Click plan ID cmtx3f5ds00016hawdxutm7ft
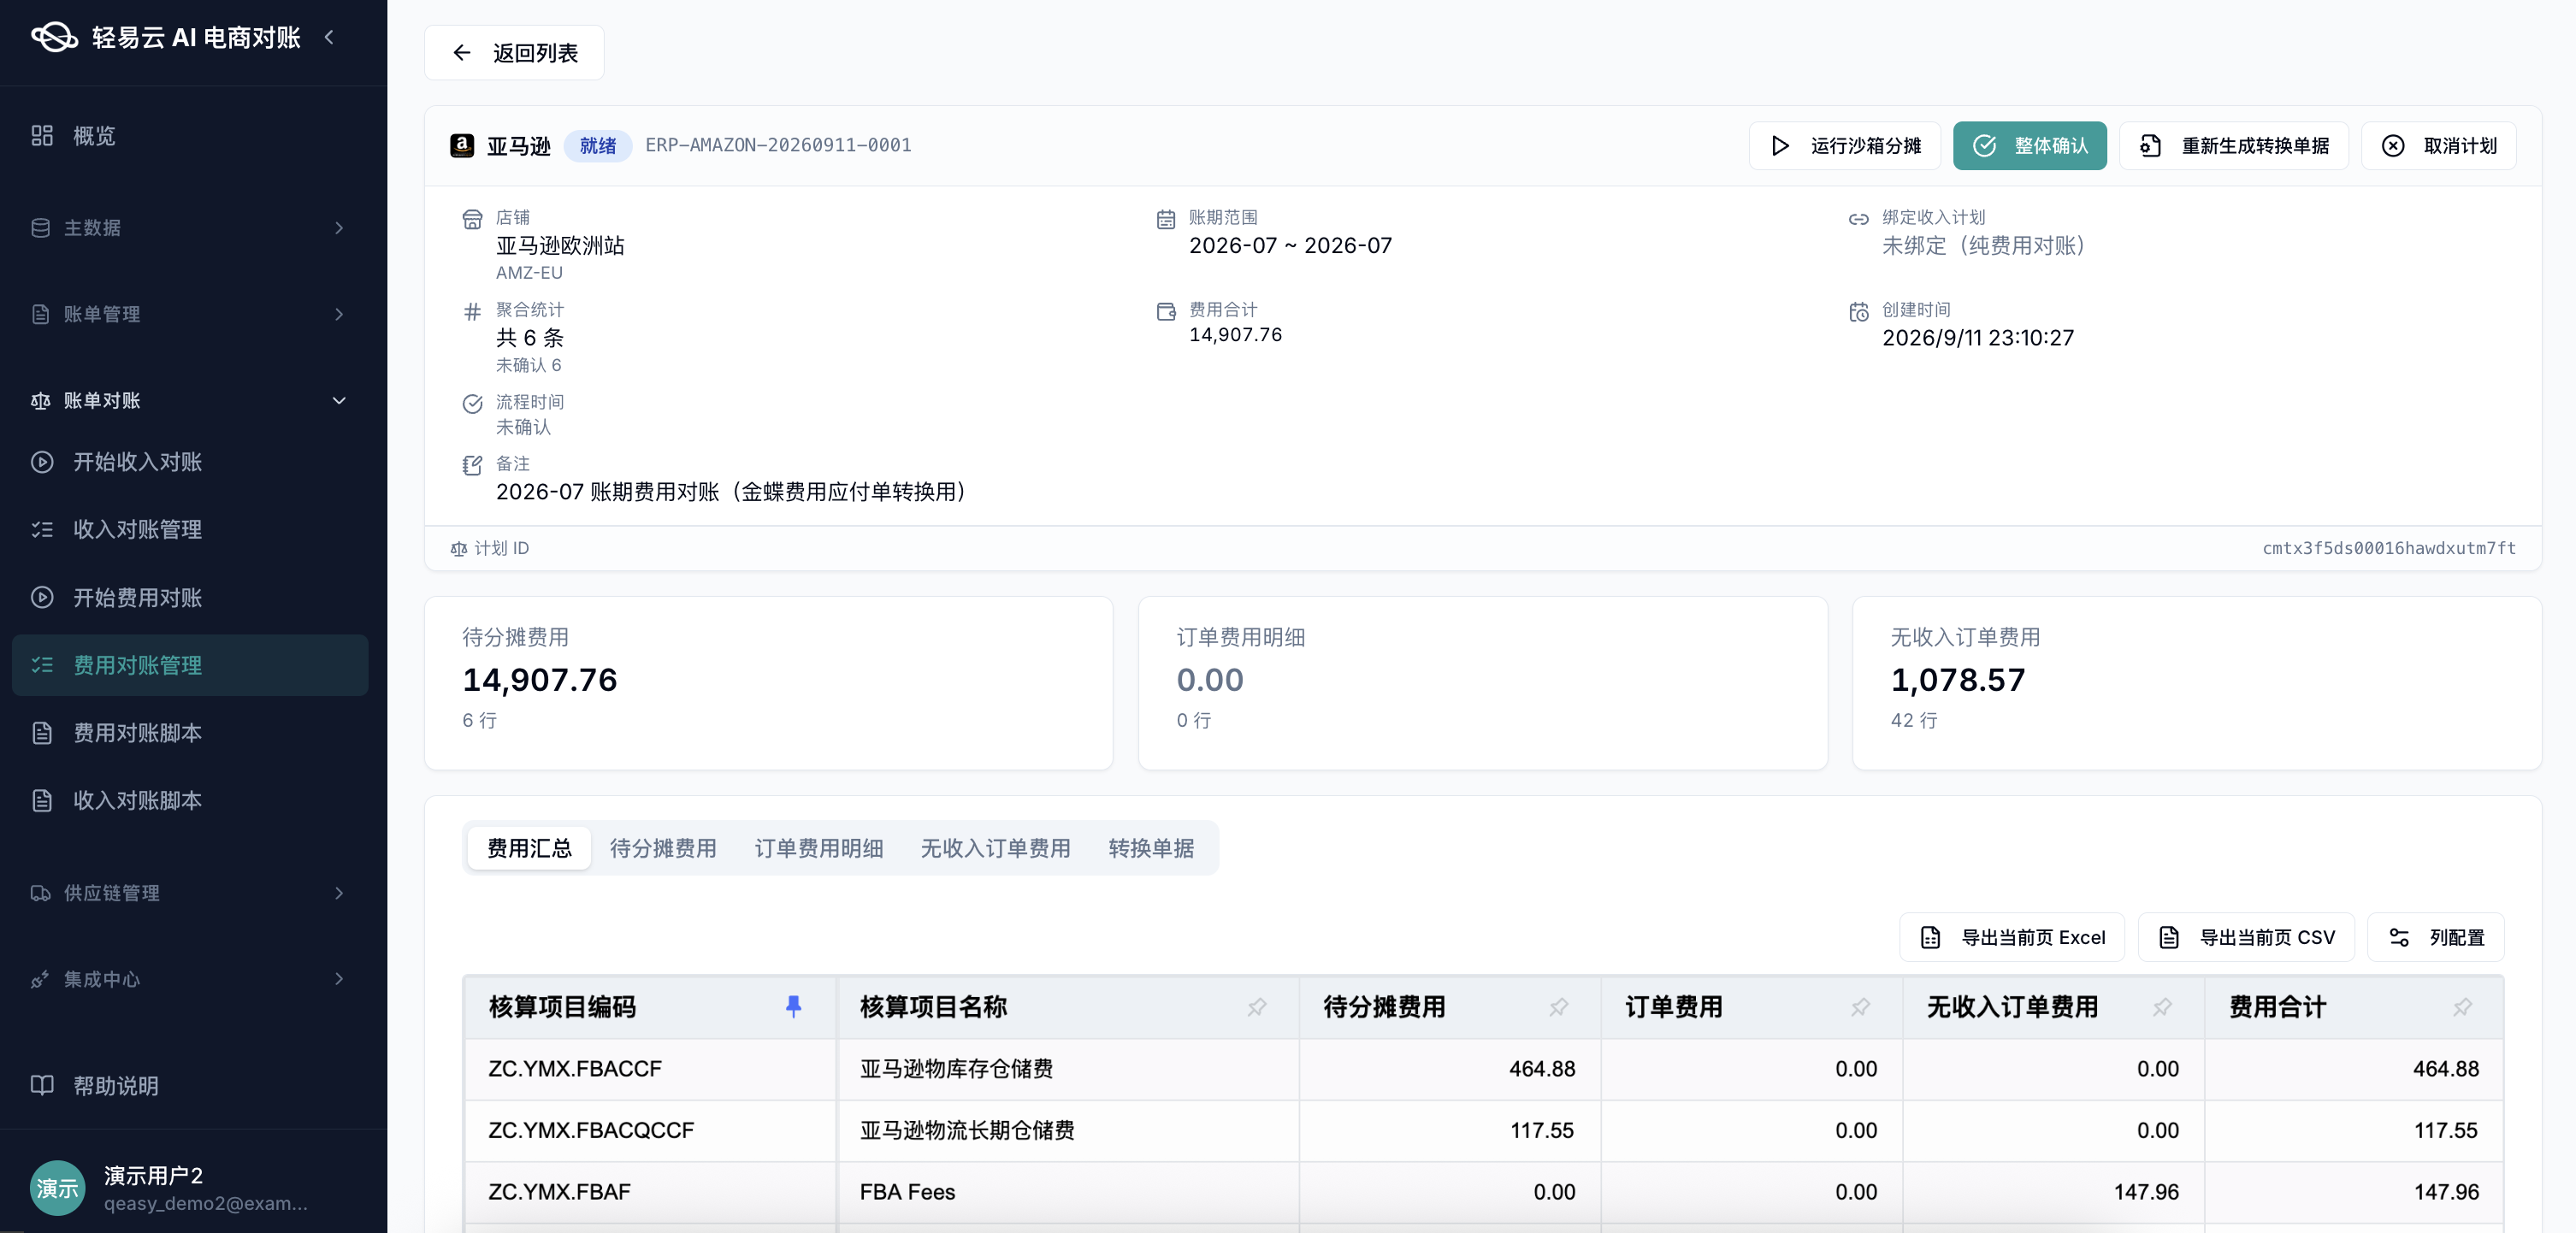This screenshot has width=2576, height=1233. (2389, 548)
